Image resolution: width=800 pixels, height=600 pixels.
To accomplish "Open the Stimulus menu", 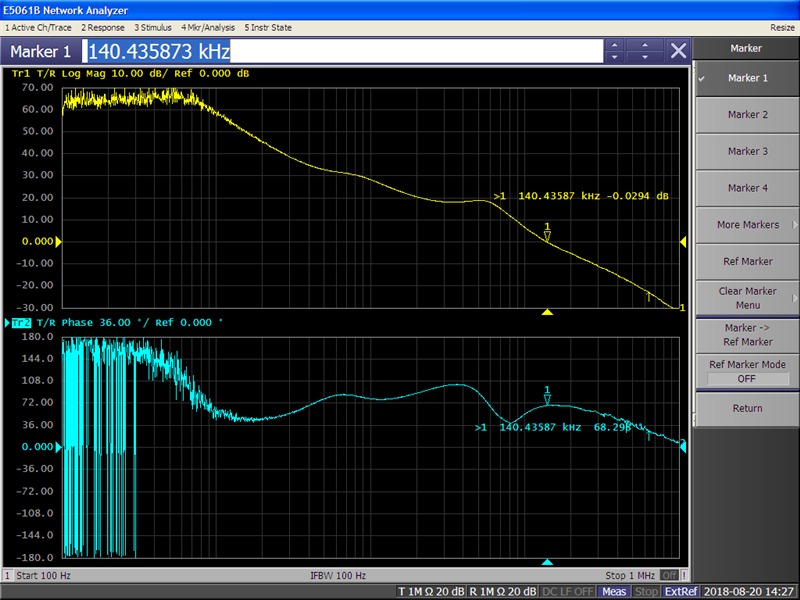I will pyautogui.click(x=153, y=28).
